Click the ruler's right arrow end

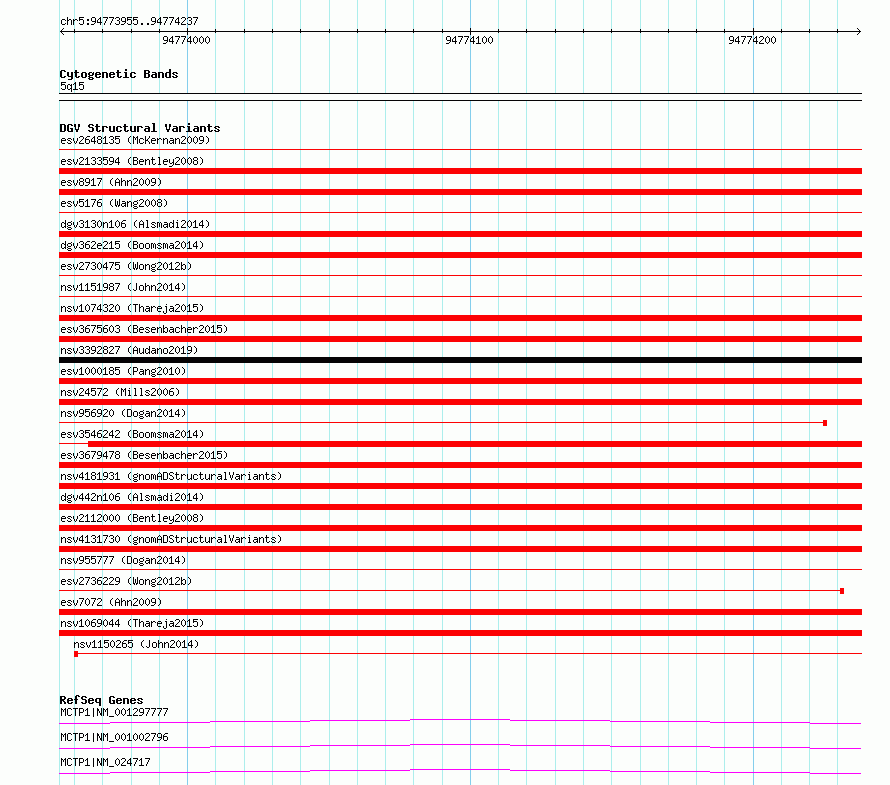pyautogui.click(x=858, y=31)
